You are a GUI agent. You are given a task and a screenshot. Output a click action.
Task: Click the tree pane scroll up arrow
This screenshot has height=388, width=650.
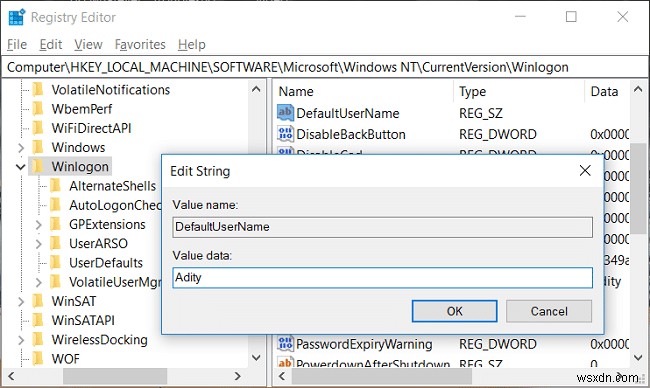tap(256, 89)
